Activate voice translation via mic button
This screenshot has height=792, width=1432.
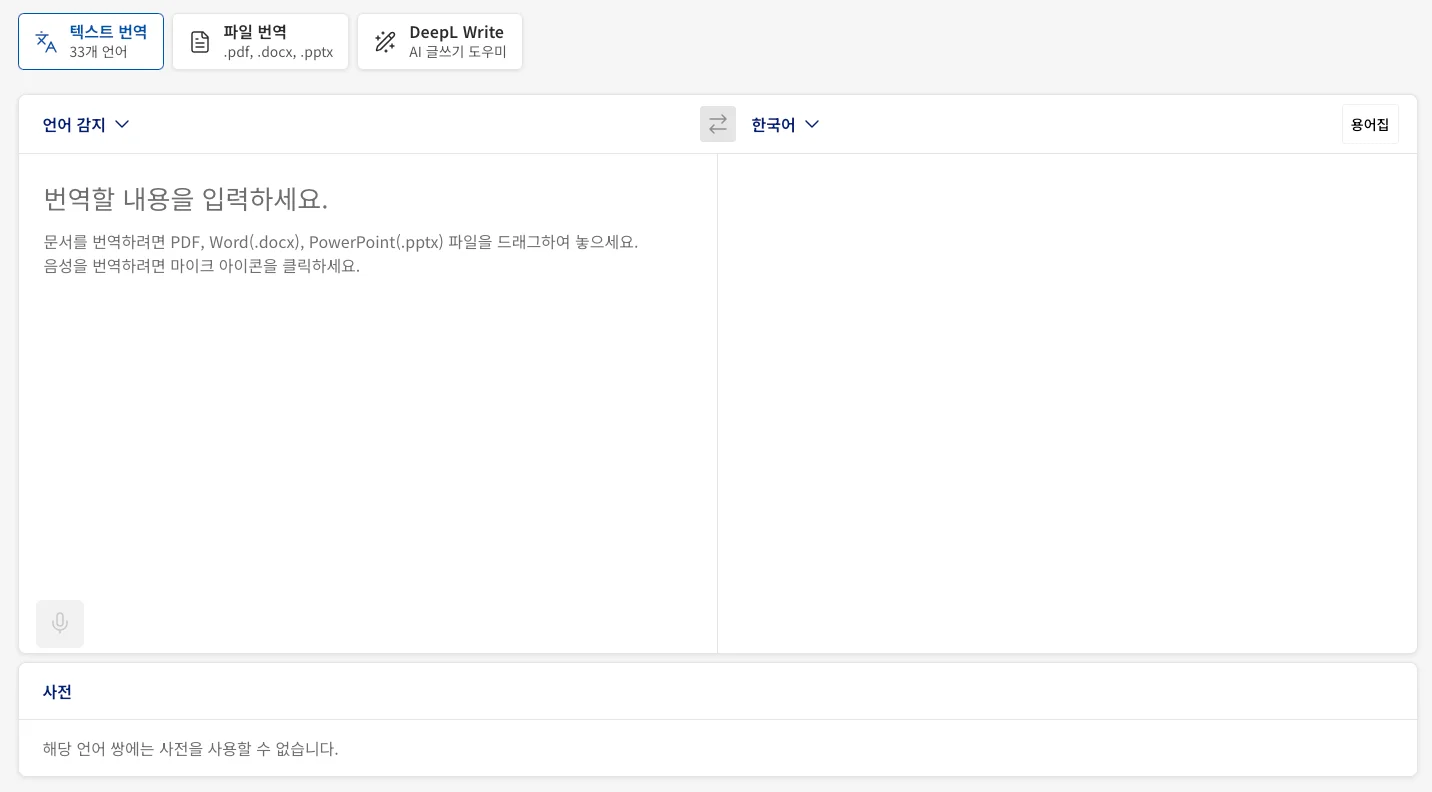point(60,623)
